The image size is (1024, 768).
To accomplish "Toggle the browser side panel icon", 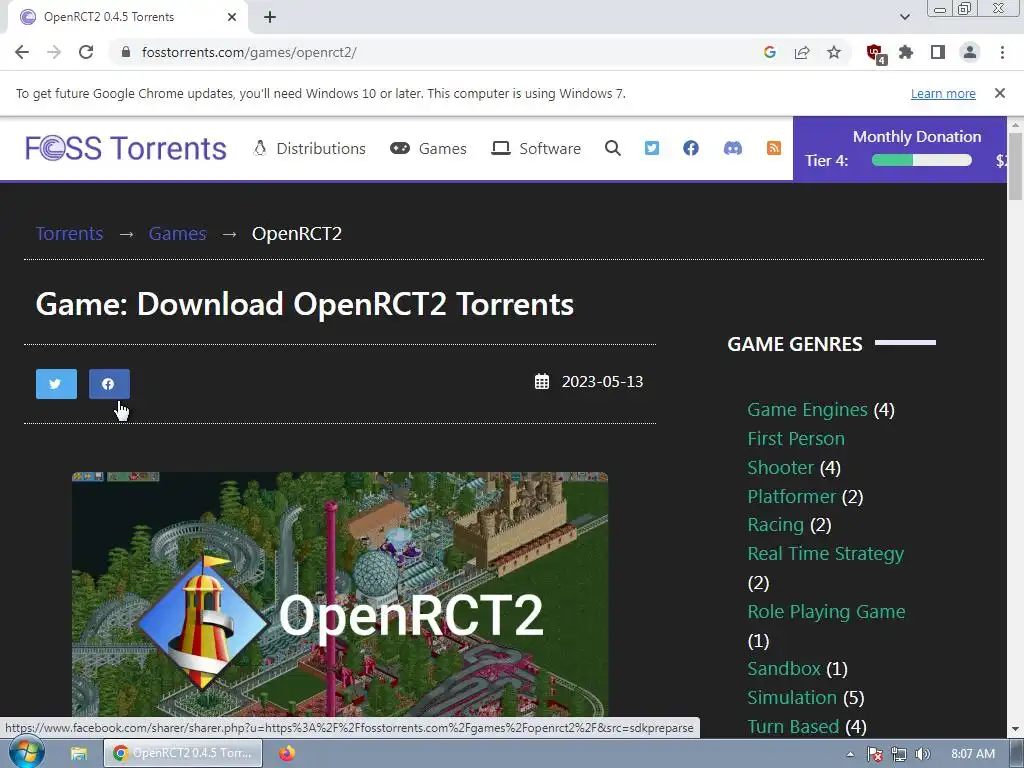I will (x=938, y=52).
